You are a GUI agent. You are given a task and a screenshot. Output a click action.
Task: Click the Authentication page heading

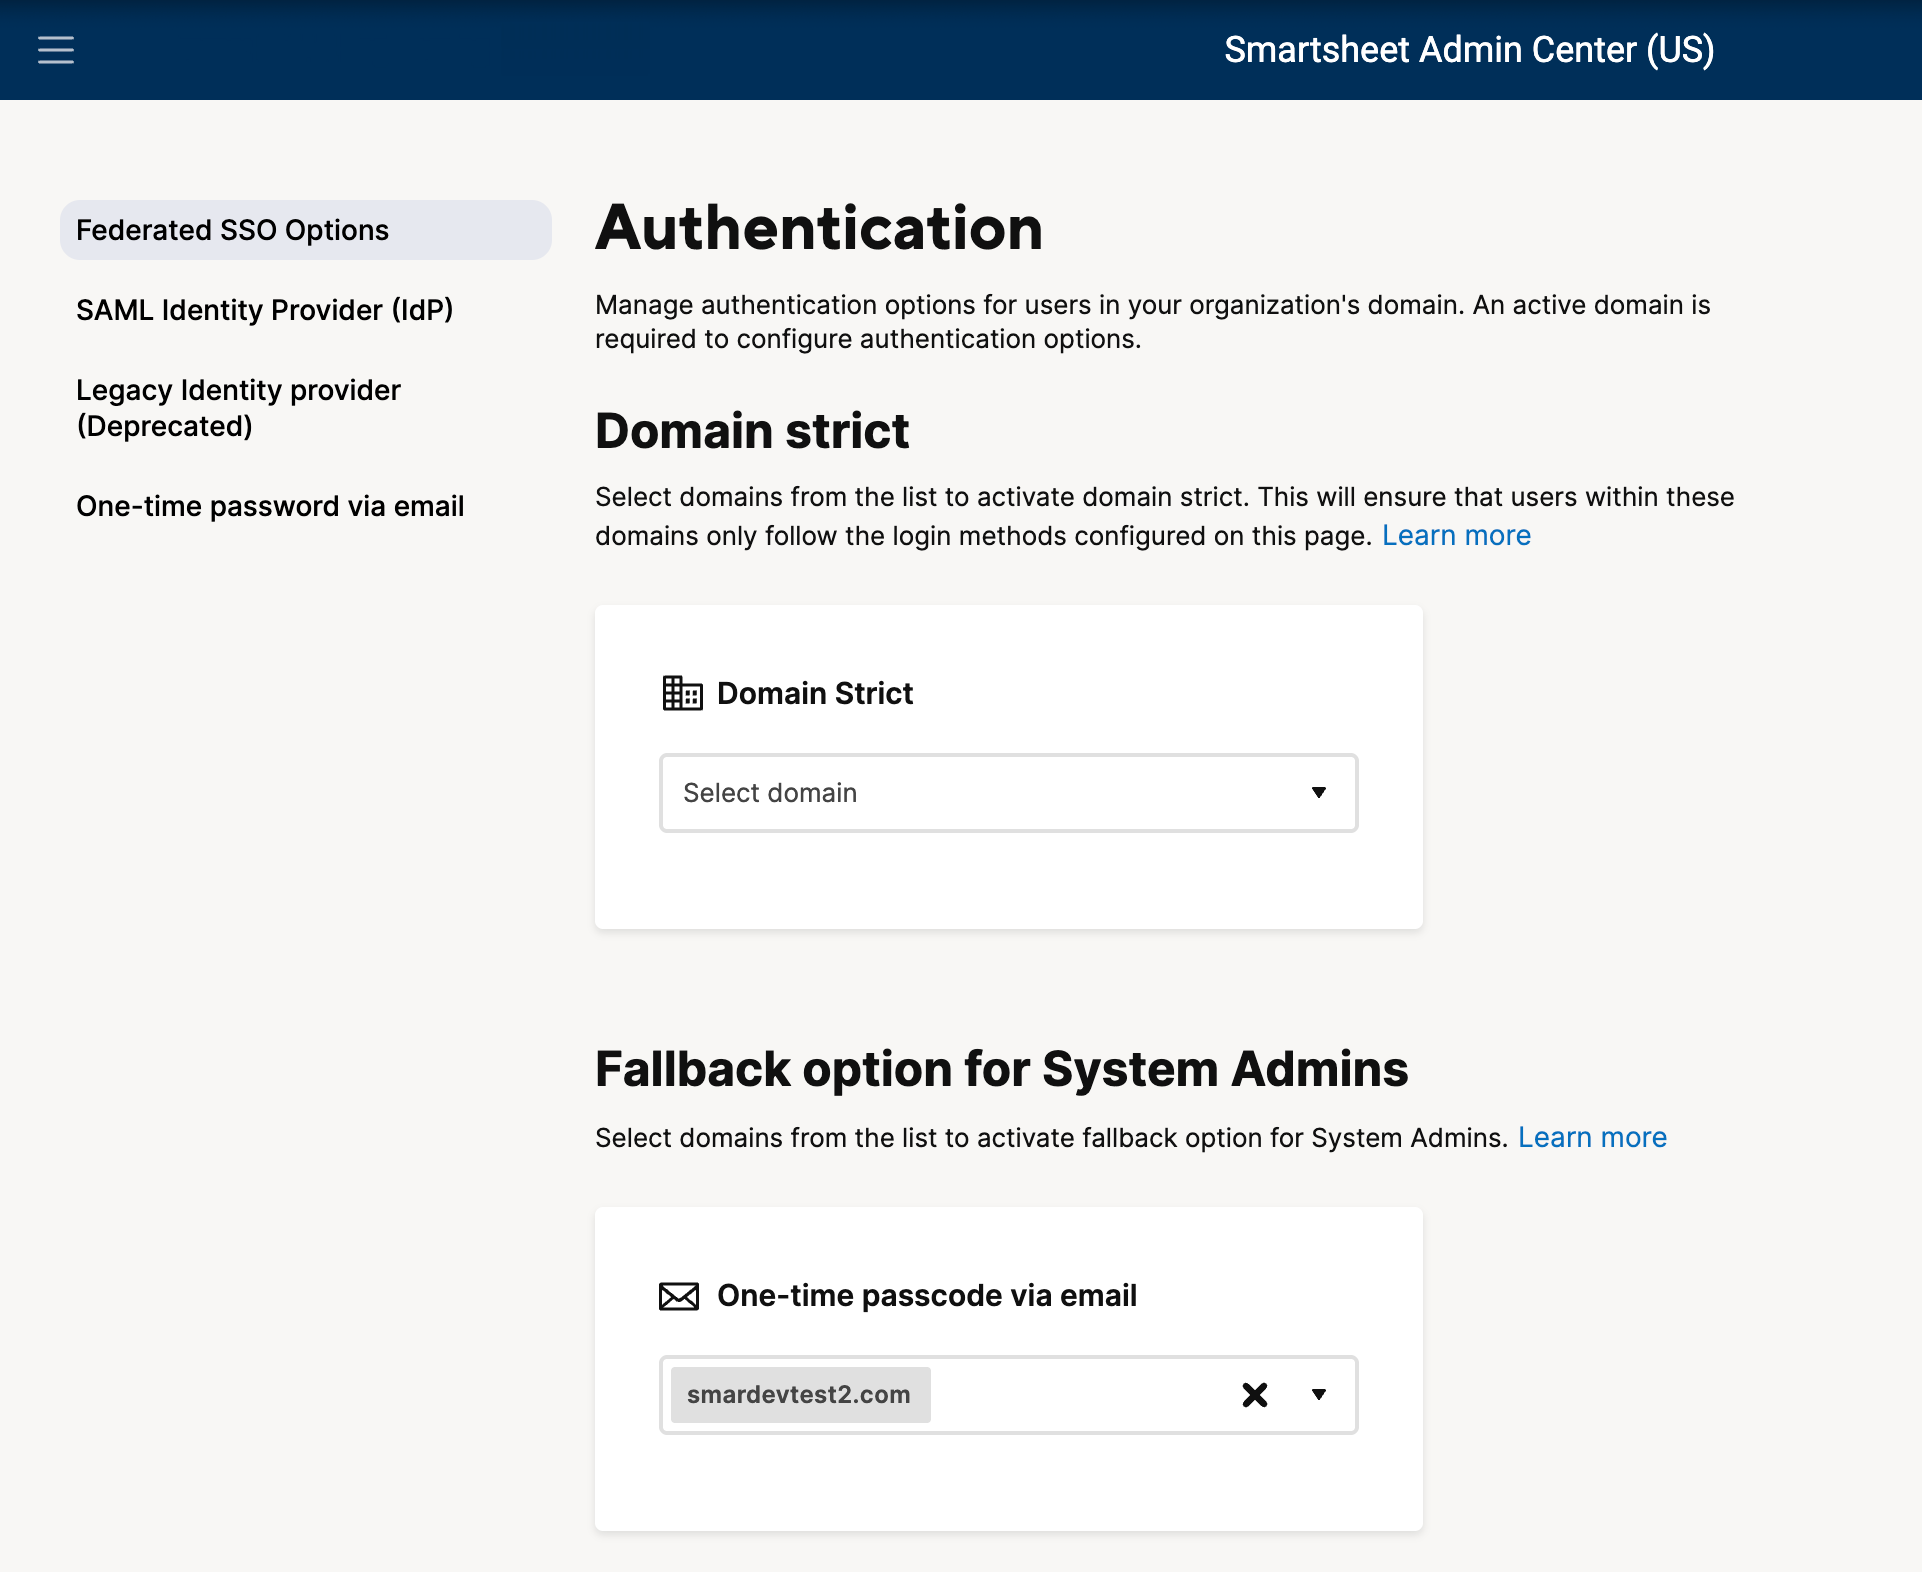coord(819,228)
